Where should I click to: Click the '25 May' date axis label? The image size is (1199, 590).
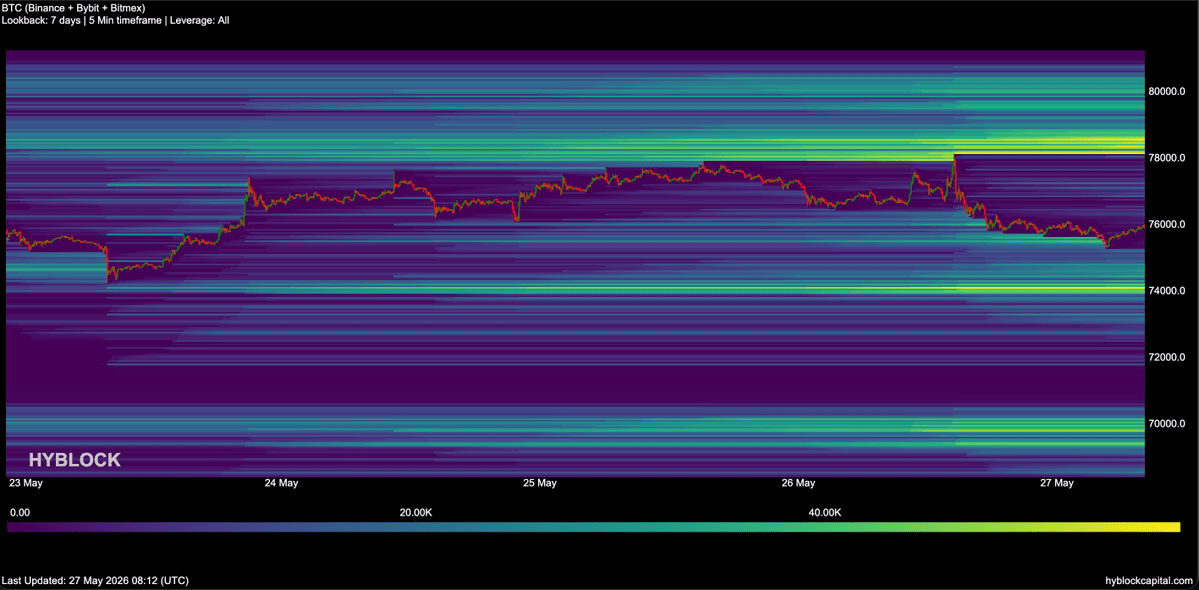coord(539,483)
